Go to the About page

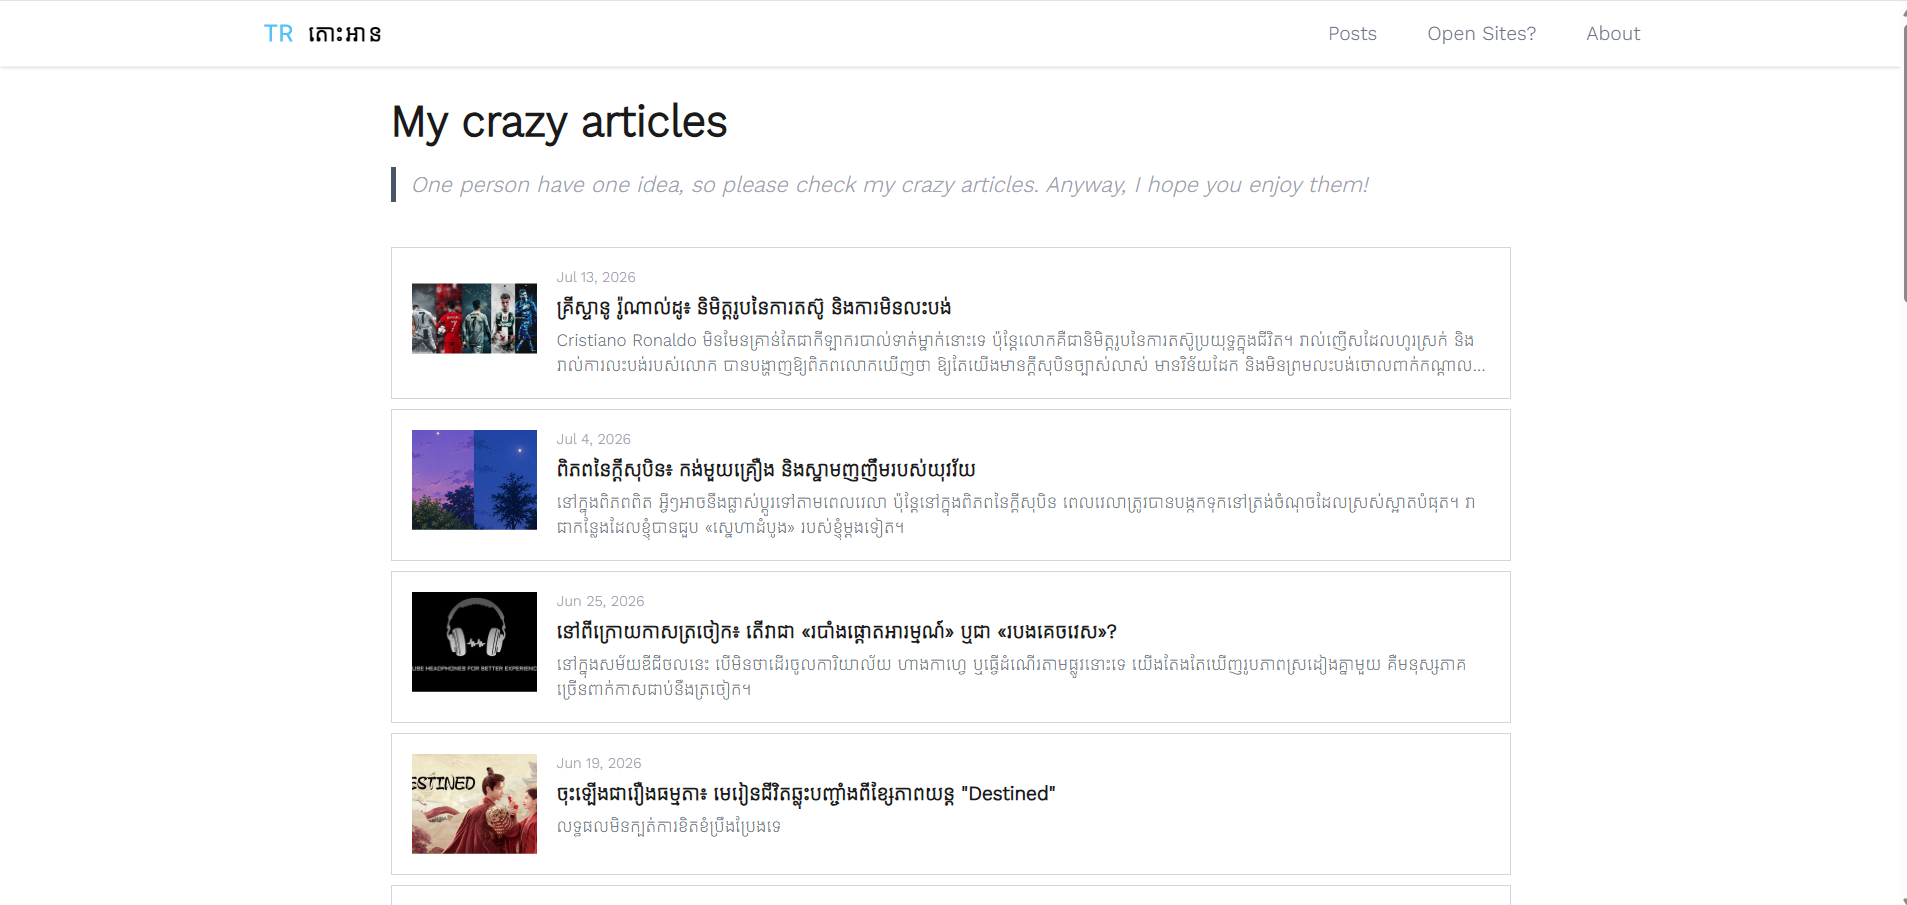point(1612,34)
